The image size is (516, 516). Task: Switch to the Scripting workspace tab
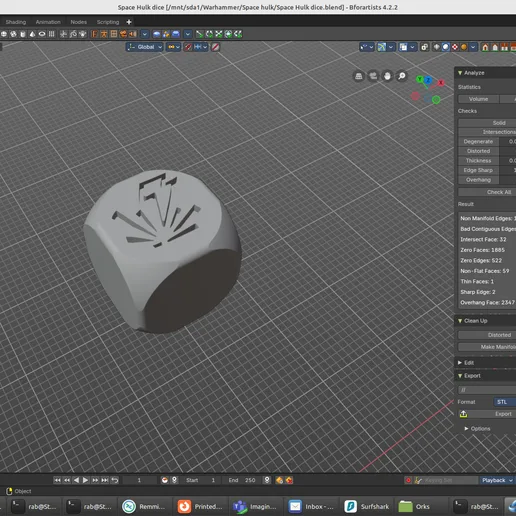point(108,22)
